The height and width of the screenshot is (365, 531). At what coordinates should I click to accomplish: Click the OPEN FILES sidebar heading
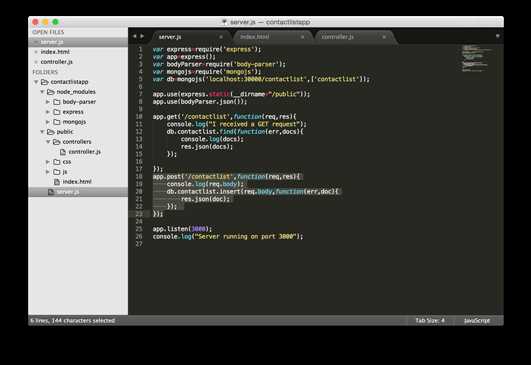coord(48,32)
